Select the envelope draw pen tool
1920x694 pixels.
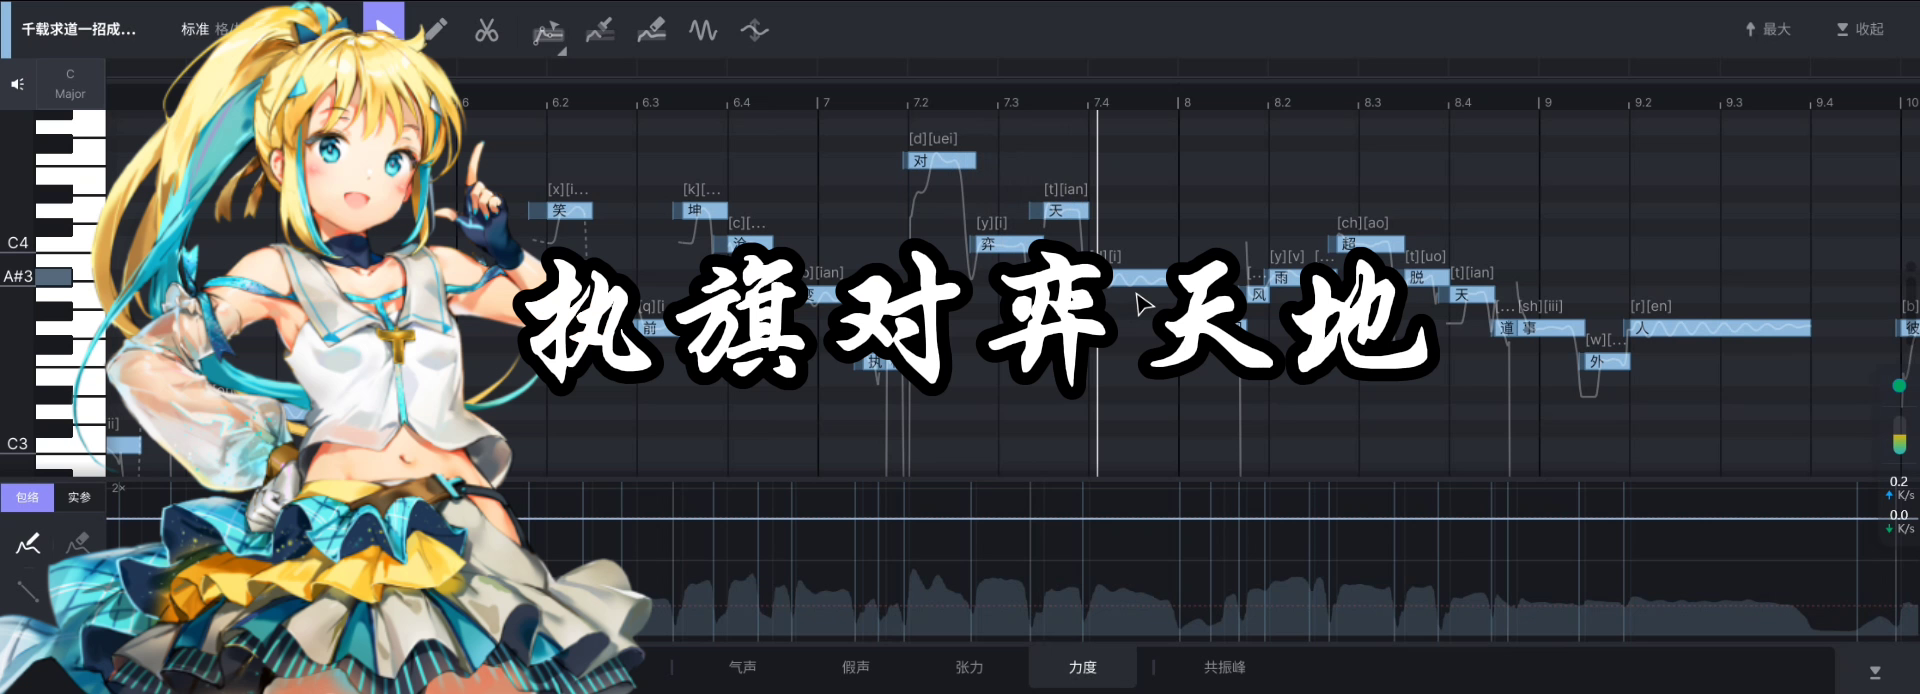[x=28, y=543]
